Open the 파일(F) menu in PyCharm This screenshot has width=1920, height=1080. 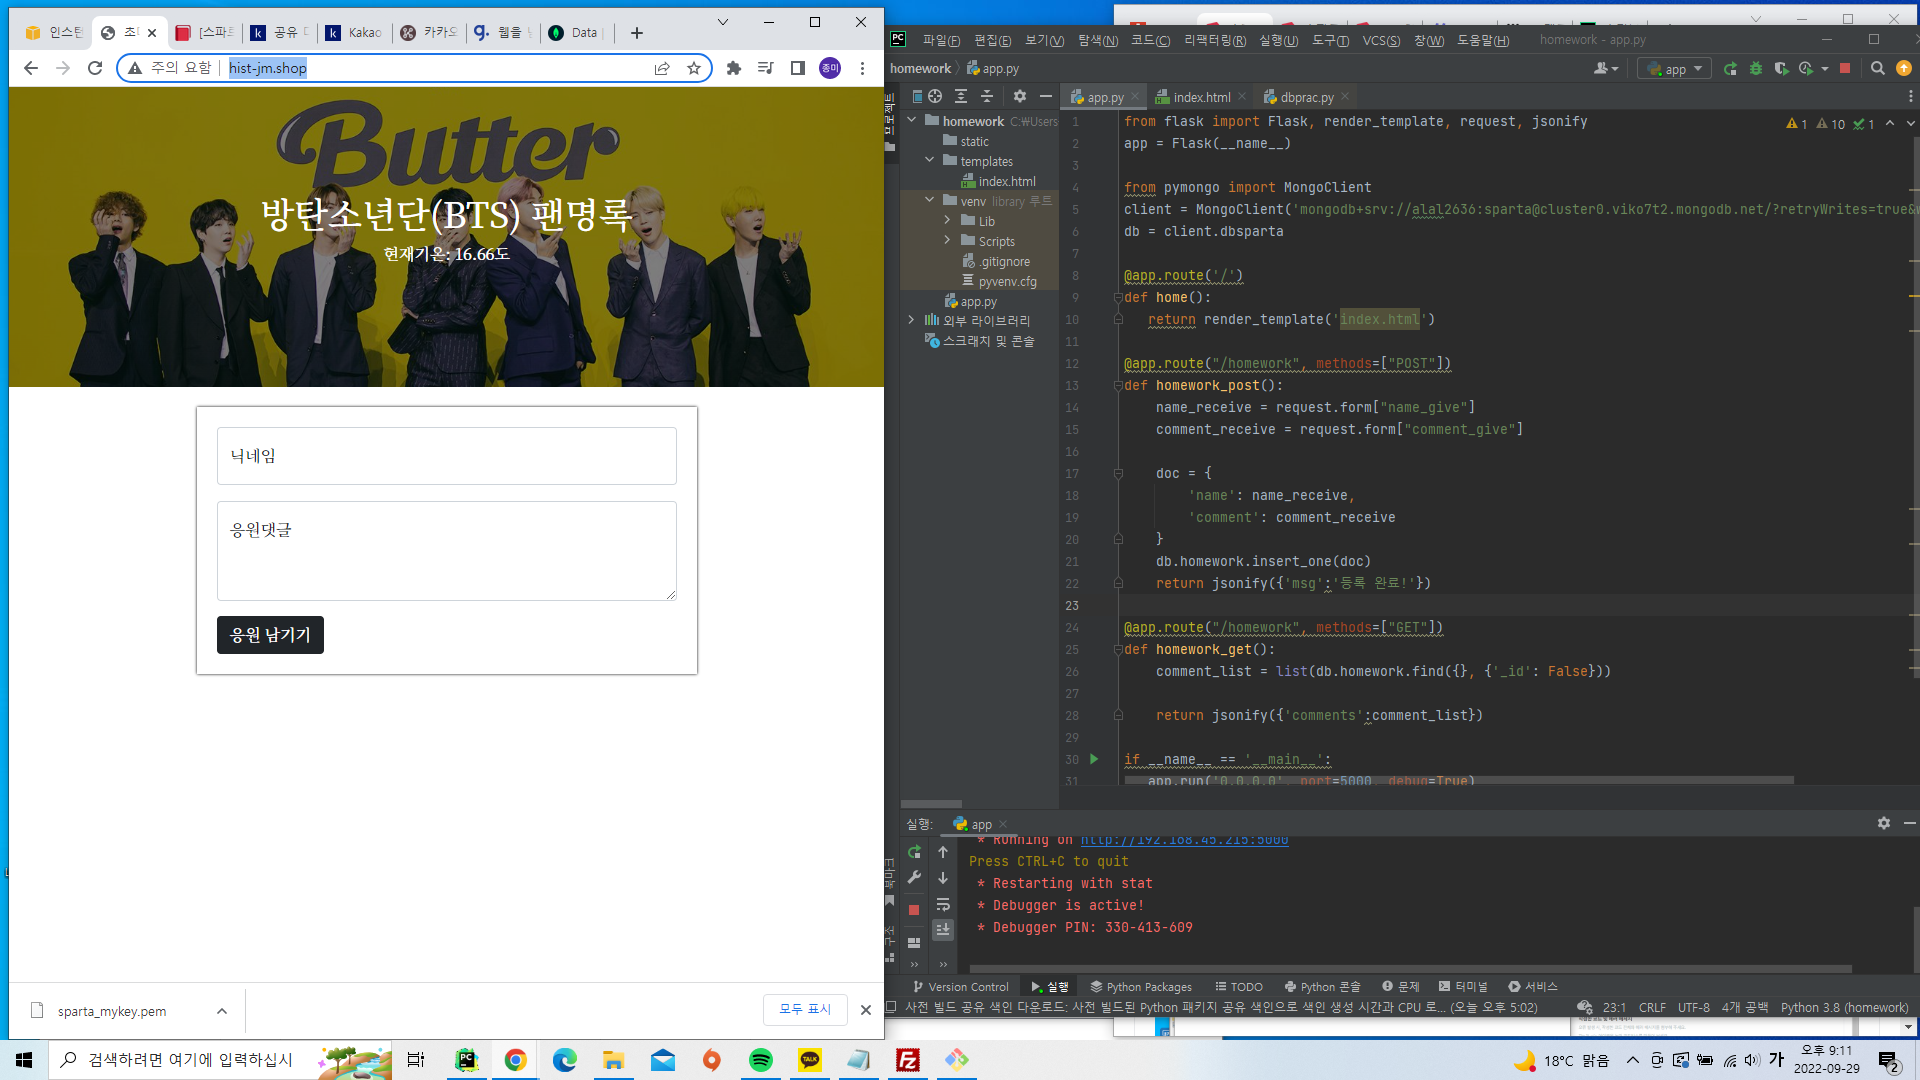click(x=941, y=40)
